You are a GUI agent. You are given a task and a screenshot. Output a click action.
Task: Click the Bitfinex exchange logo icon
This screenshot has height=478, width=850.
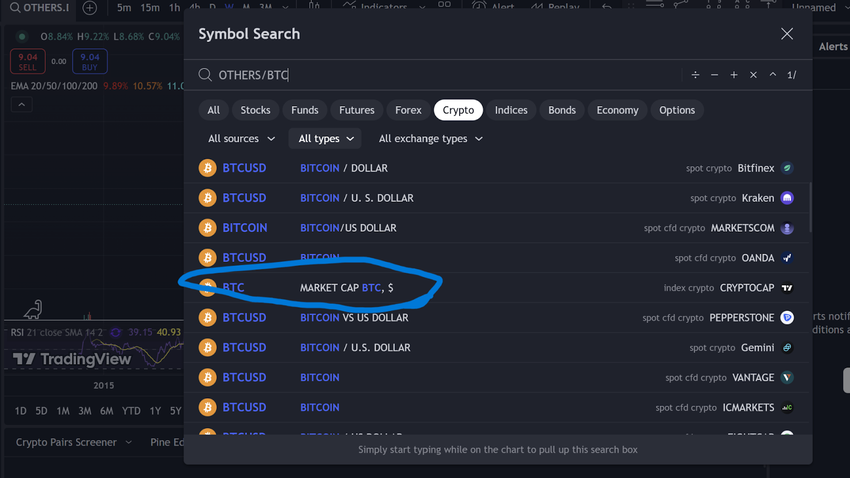point(787,168)
